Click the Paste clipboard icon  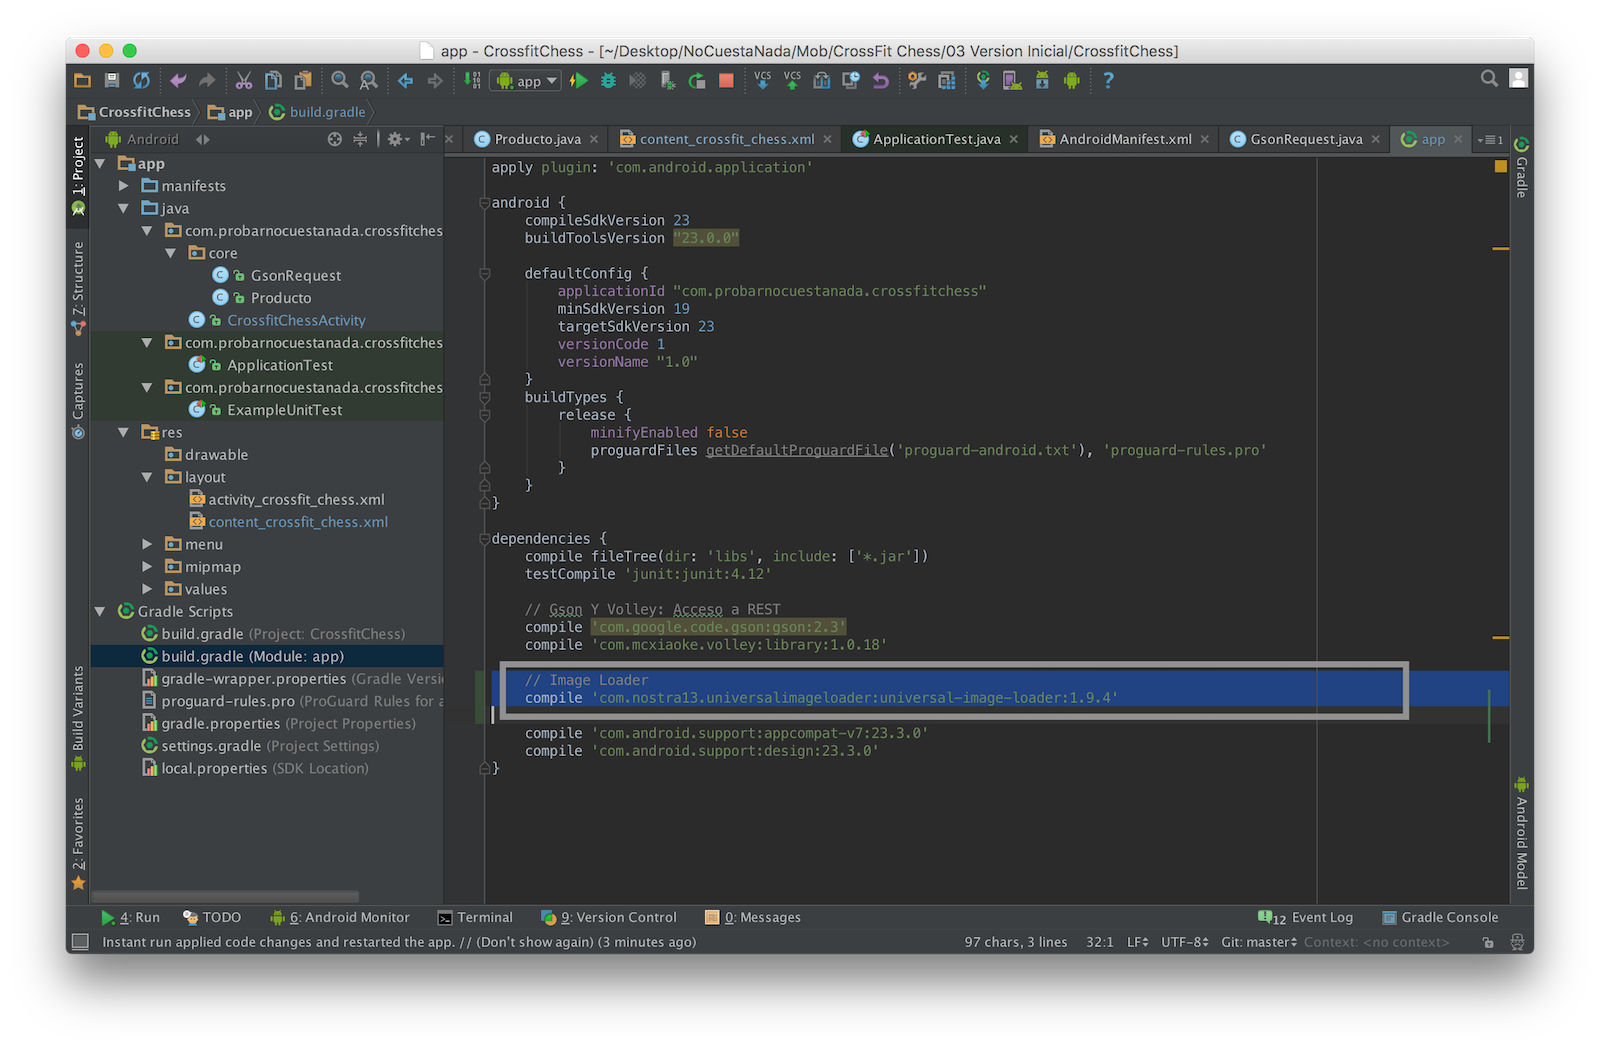(303, 81)
